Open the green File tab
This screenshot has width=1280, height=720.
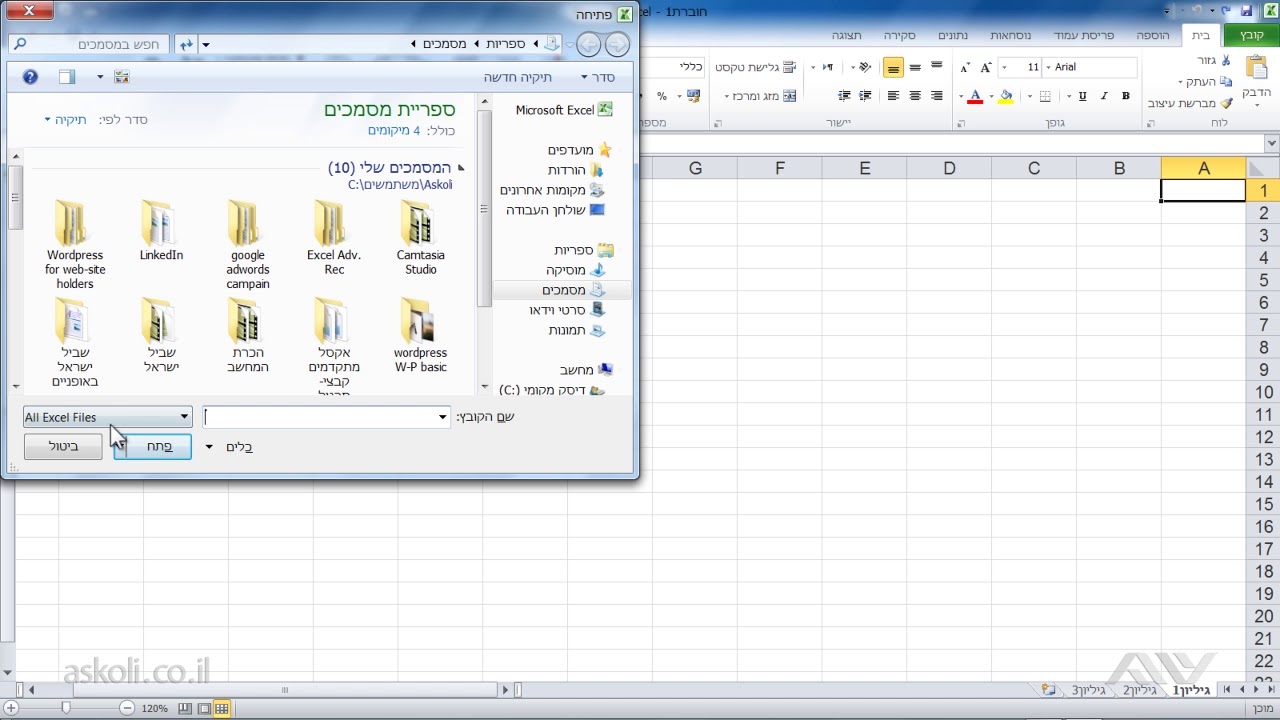tap(1251, 35)
